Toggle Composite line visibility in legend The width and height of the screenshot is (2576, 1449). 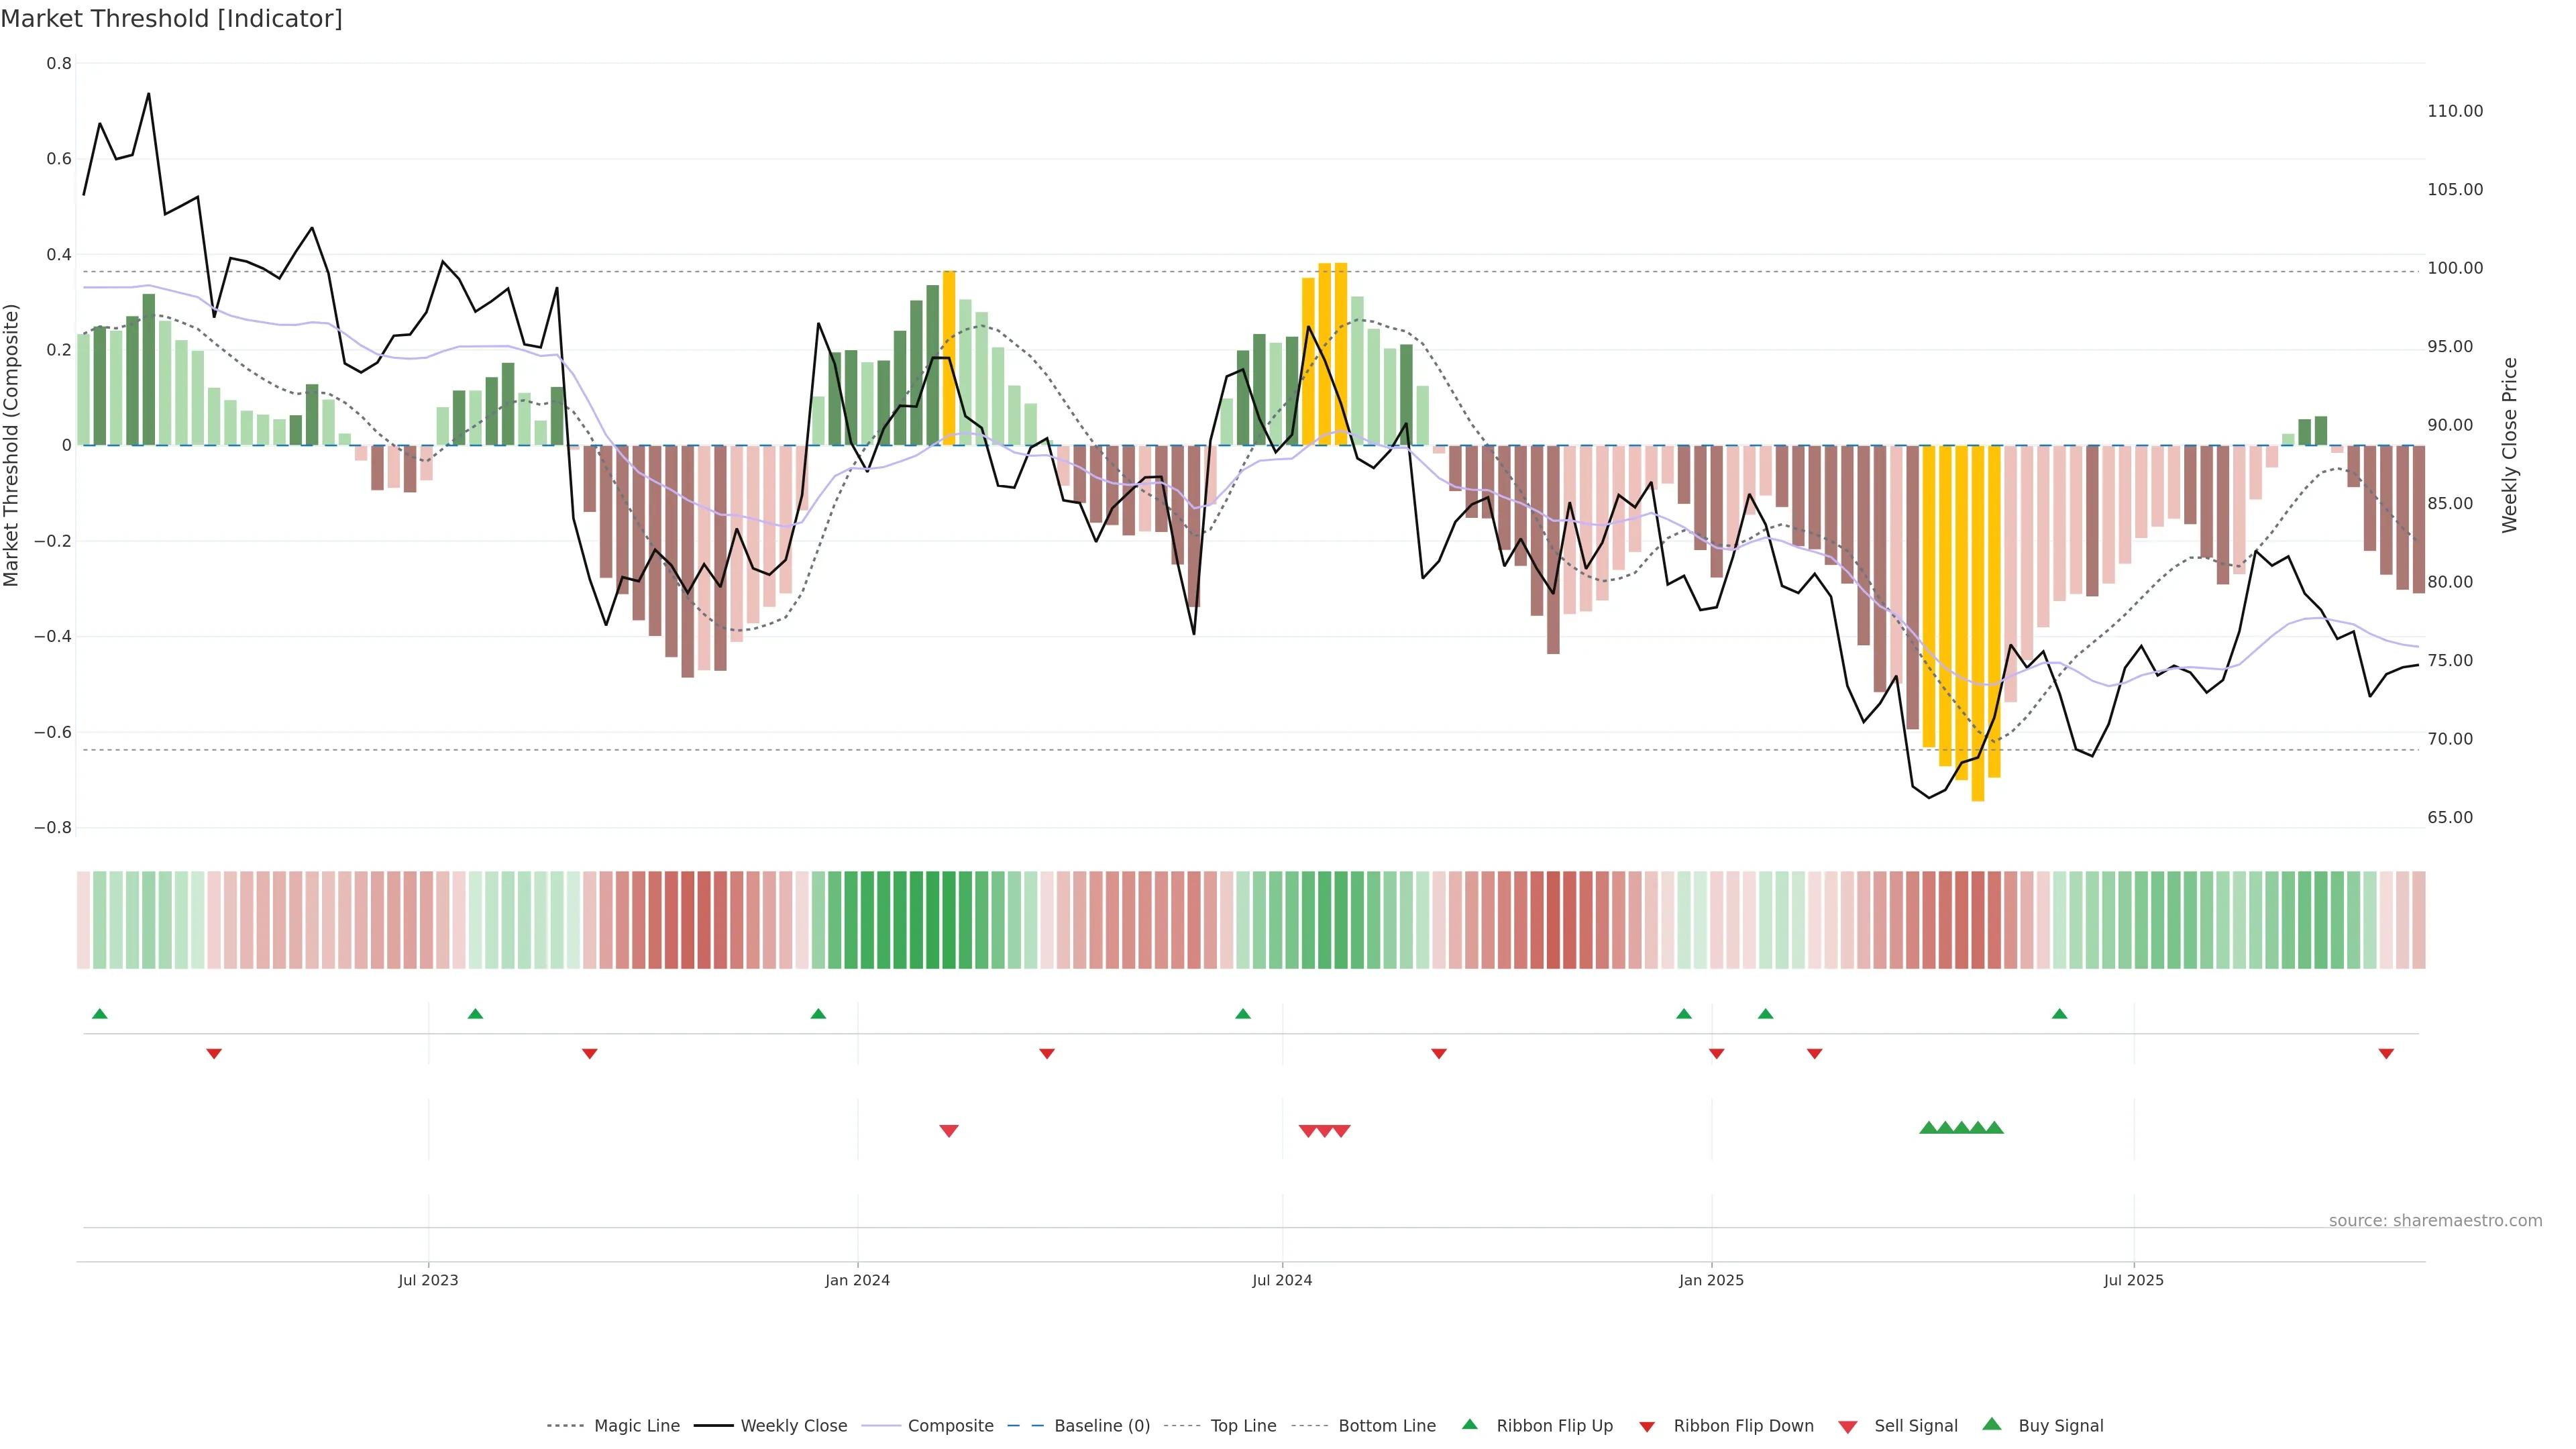(x=950, y=1426)
